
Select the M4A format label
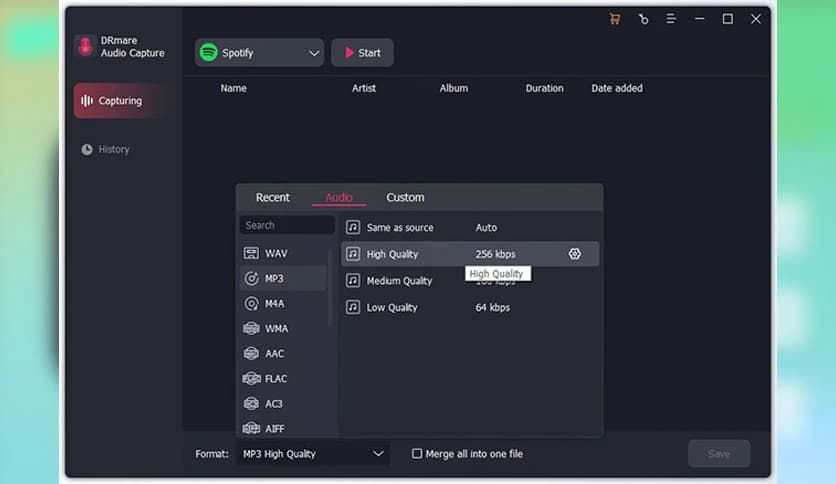275,303
